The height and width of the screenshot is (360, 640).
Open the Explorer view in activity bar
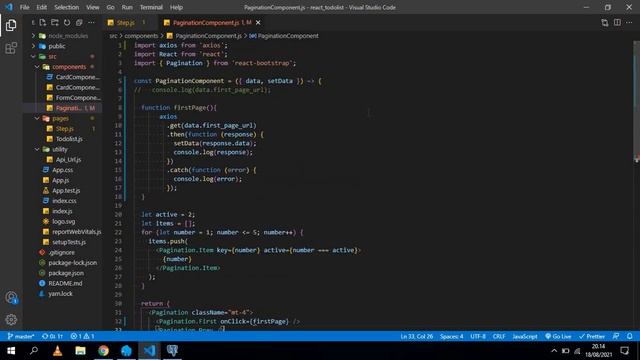(x=11, y=25)
